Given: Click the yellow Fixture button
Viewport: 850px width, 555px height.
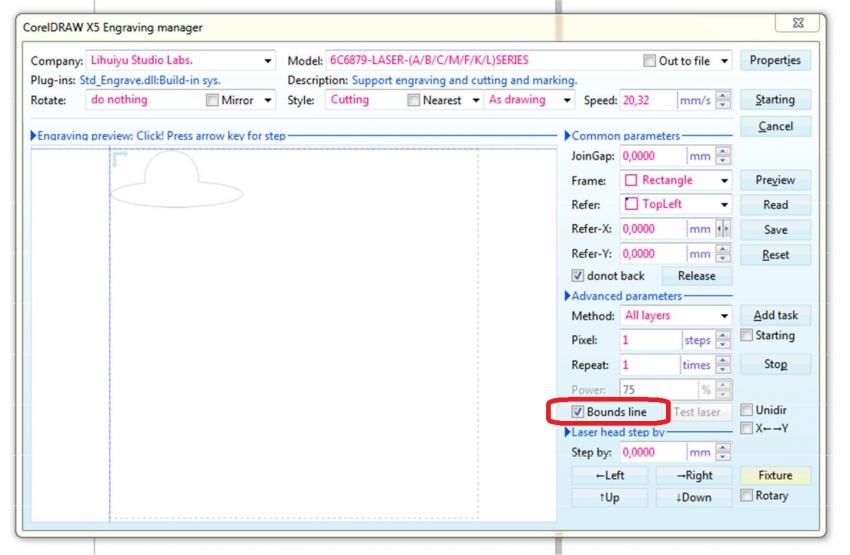Looking at the screenshot, I should click(x=775, y=476).
